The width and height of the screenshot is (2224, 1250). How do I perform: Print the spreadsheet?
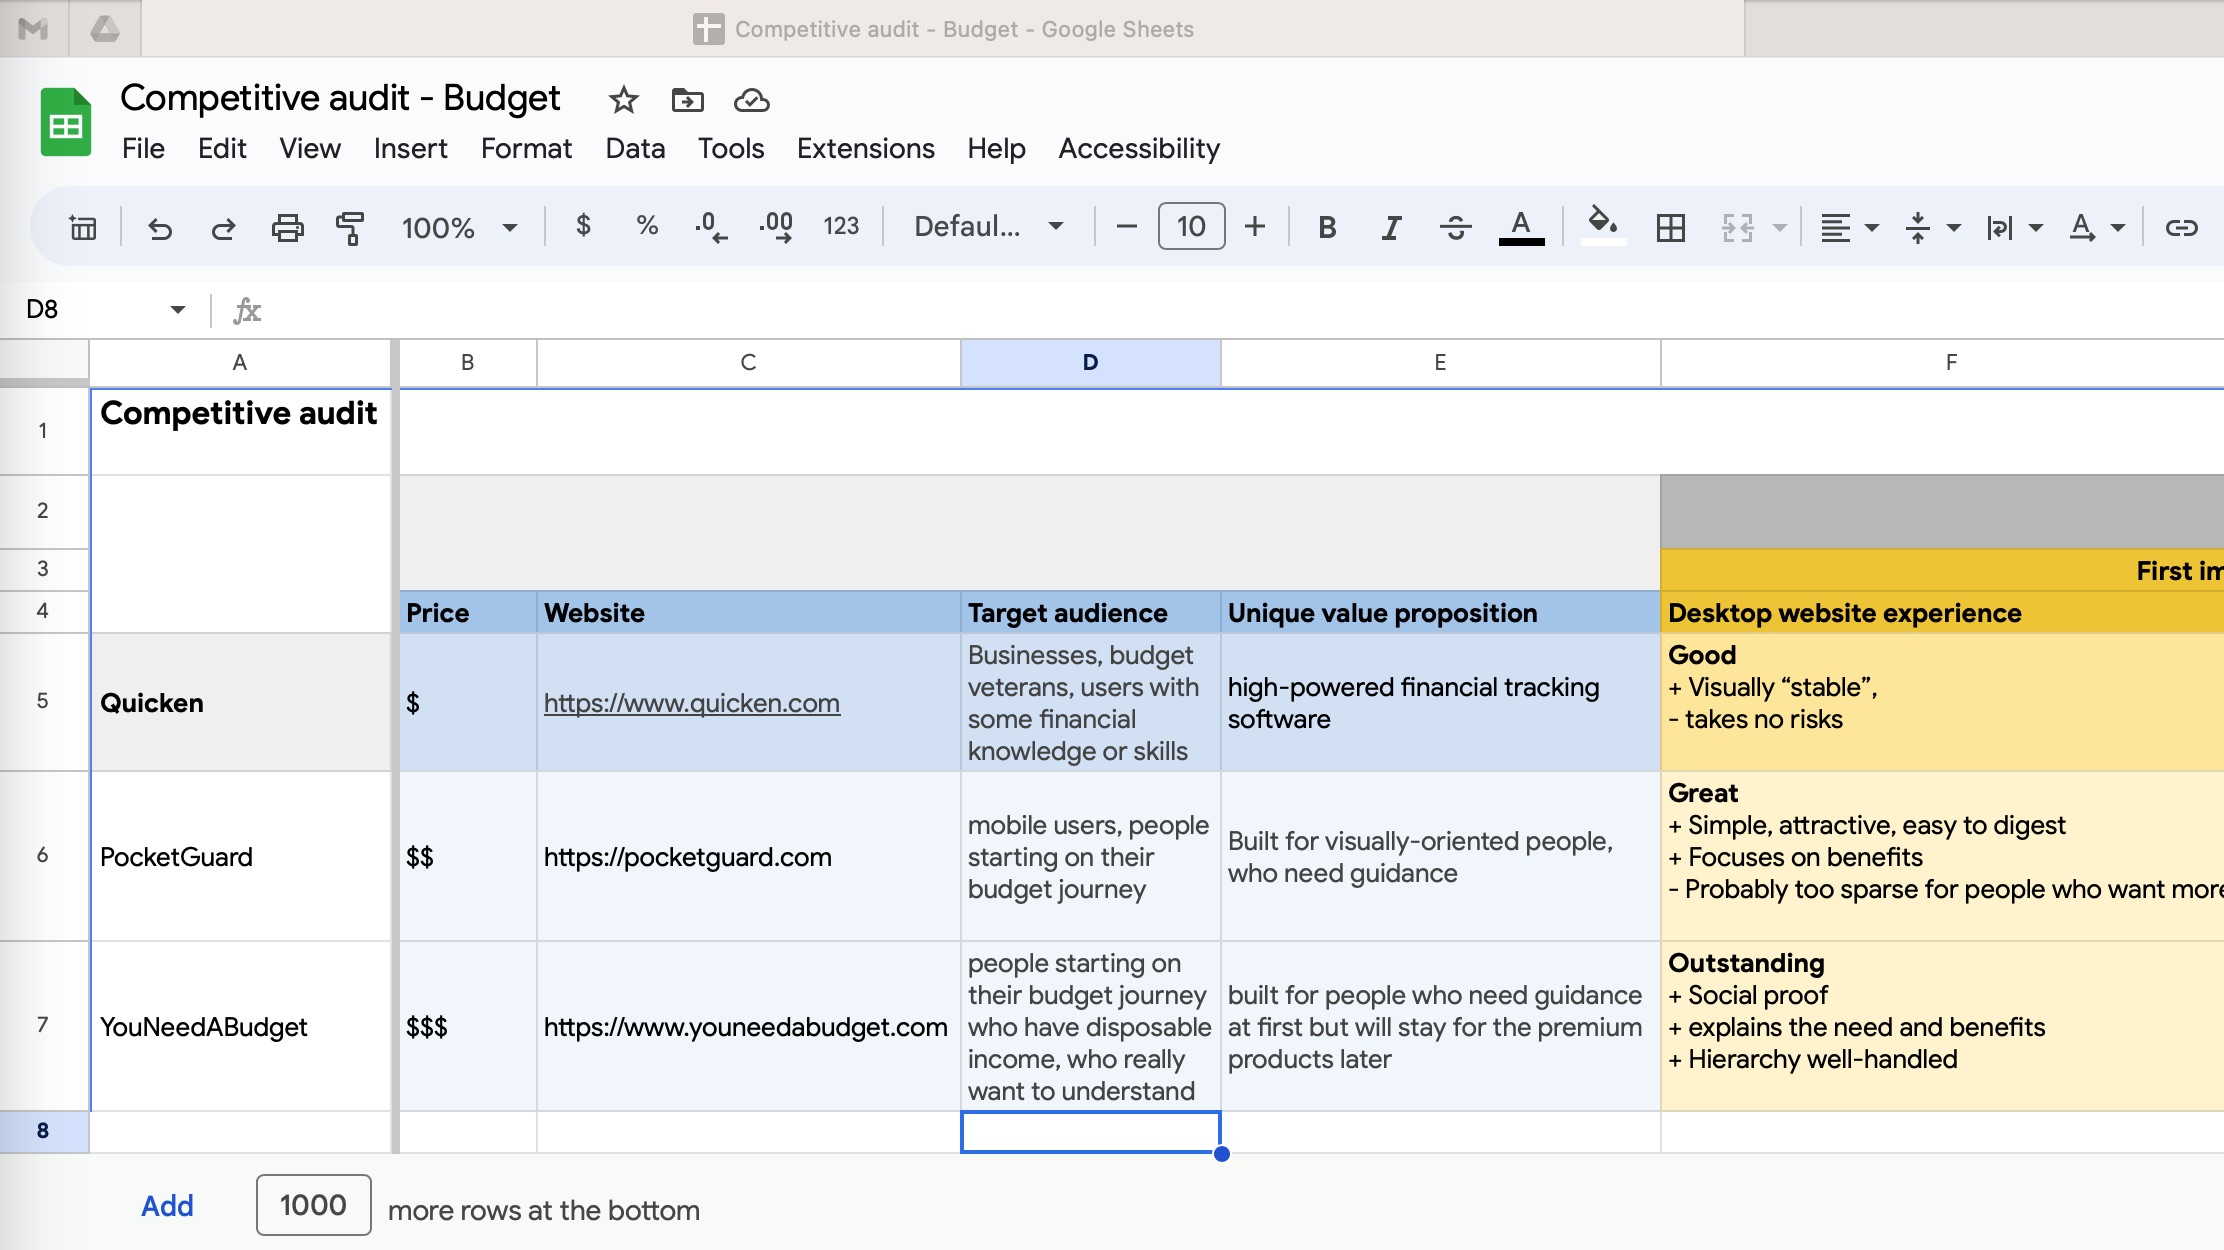287,228
